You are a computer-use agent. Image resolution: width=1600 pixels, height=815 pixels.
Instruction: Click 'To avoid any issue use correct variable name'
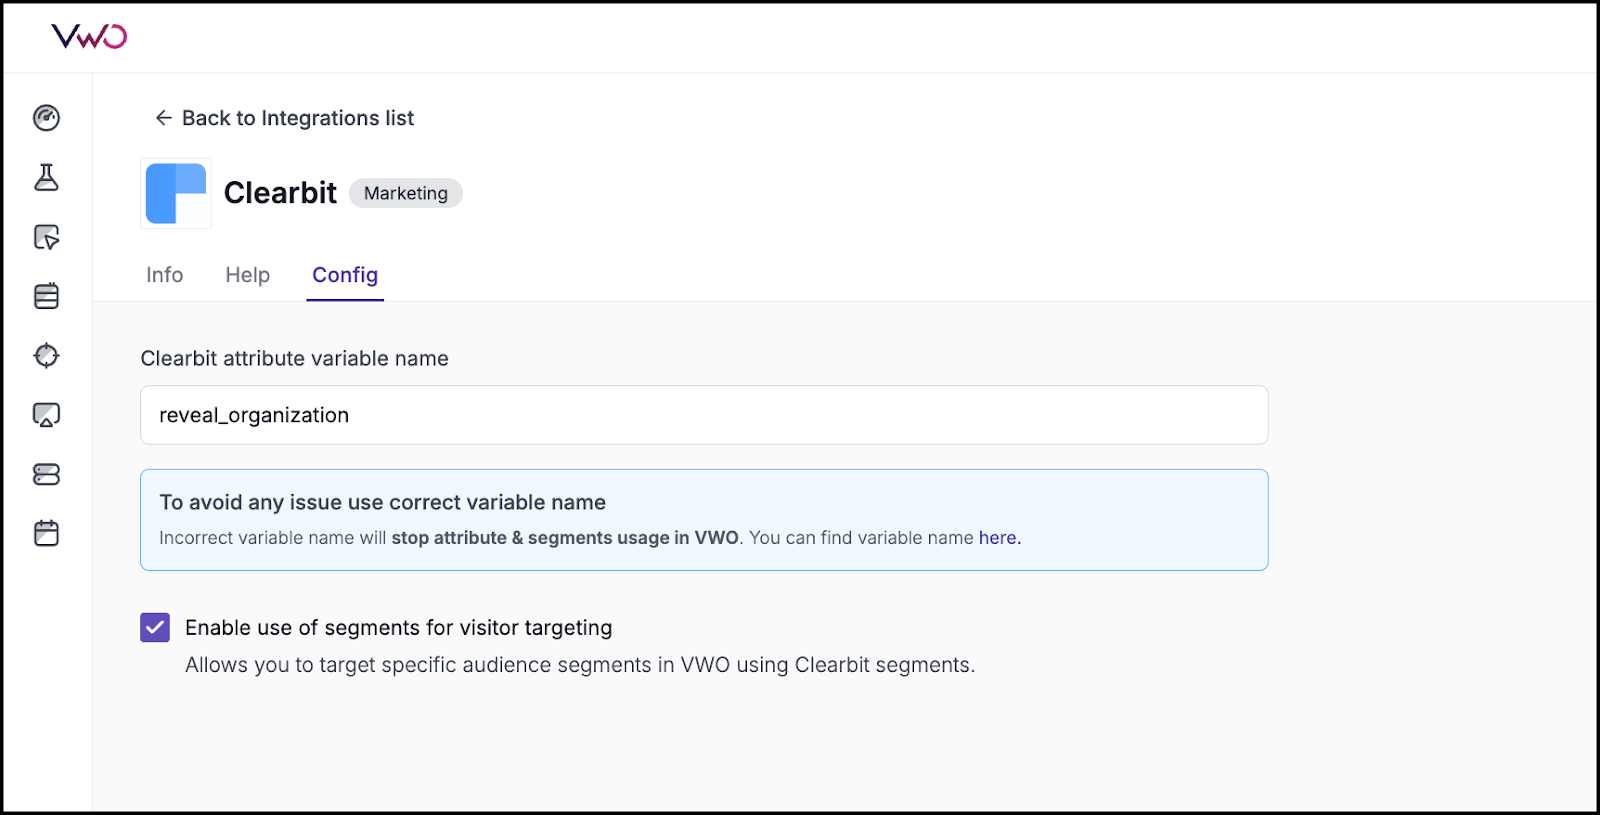click(x=383, y=502)
